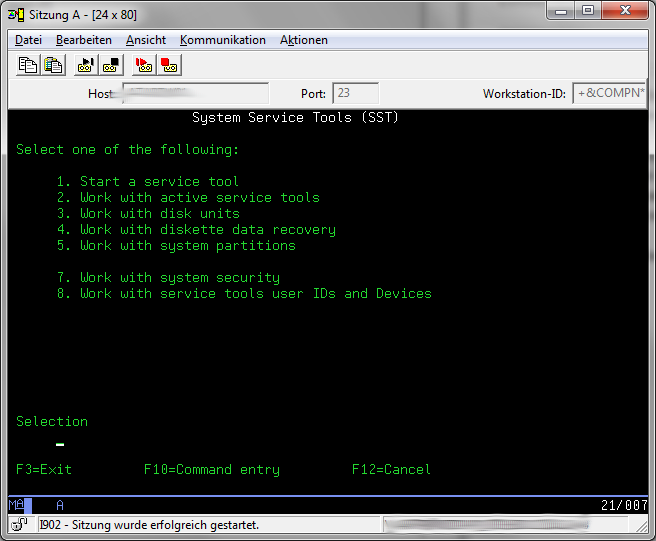Open the Ansicht menu

pos(145,40)
